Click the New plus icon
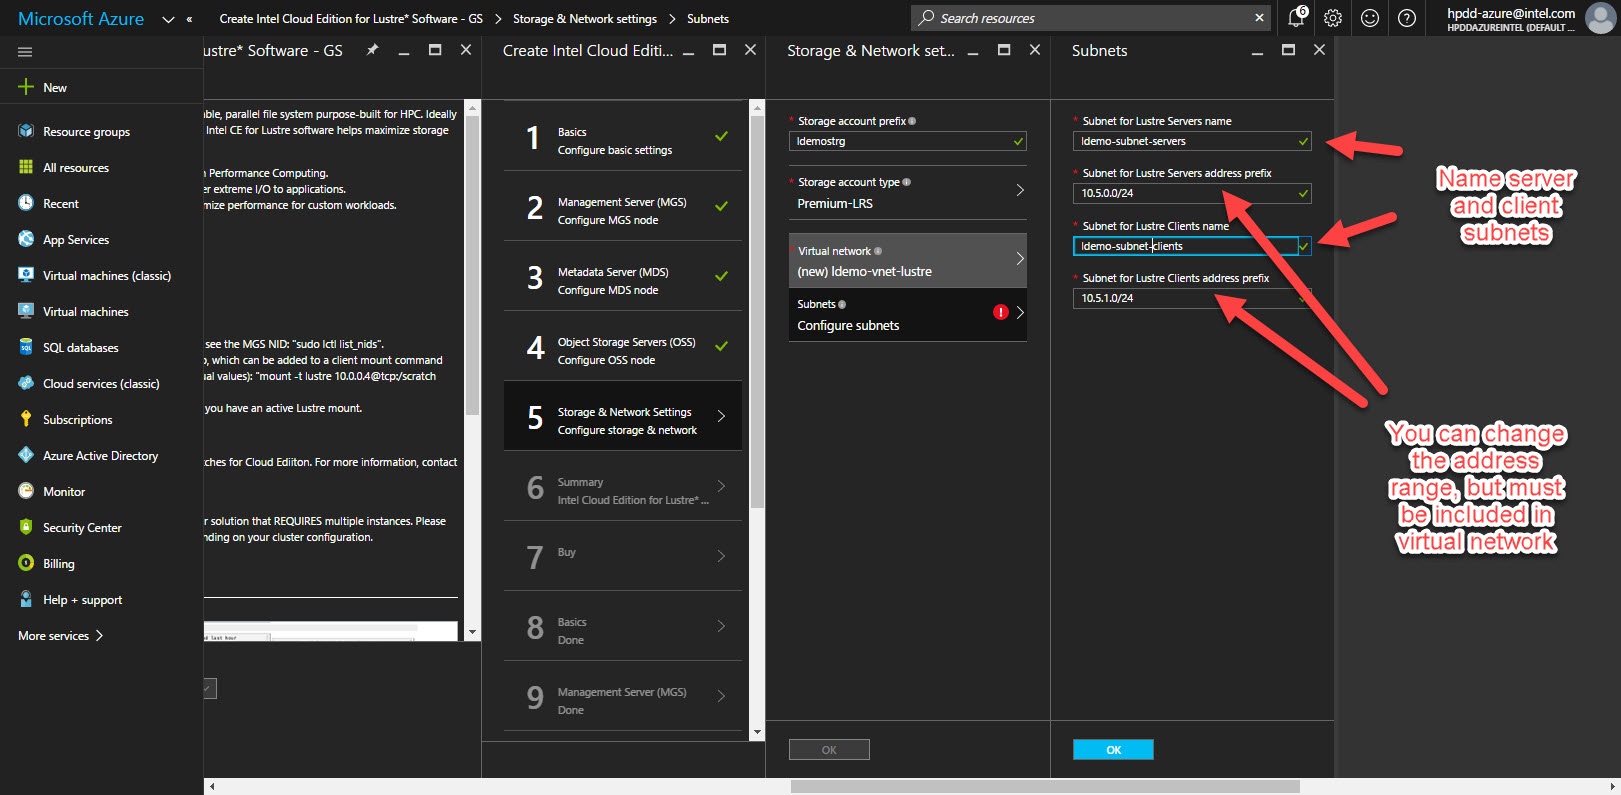 click(26, 87)
